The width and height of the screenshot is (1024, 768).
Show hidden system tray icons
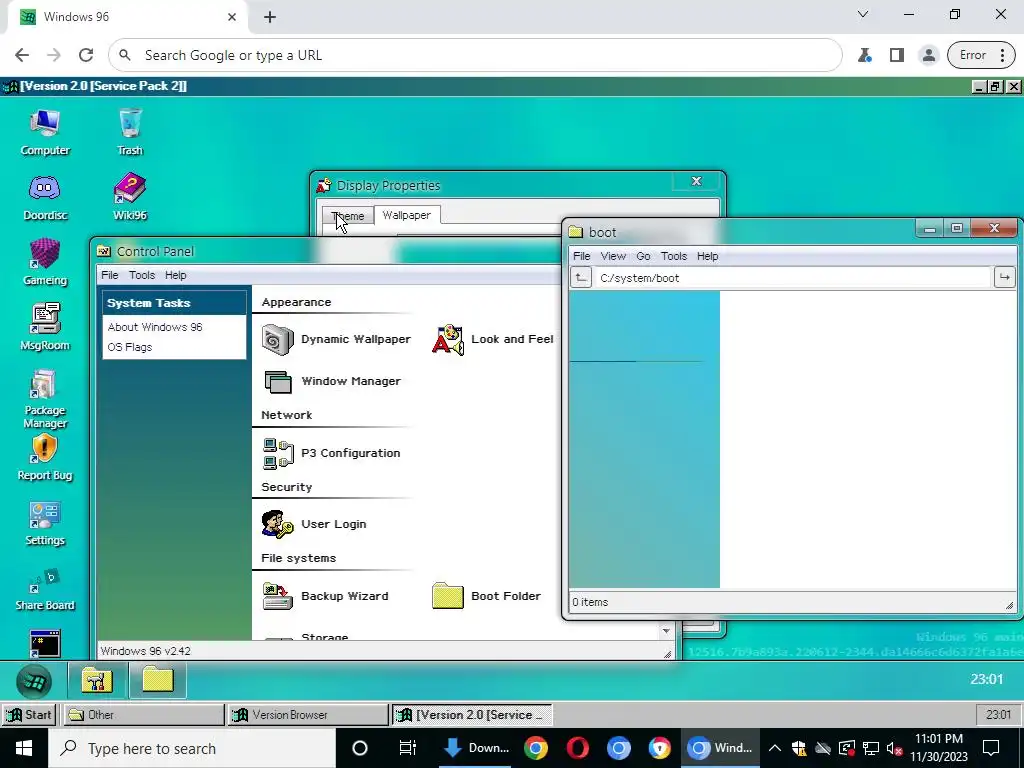[774, 748]
